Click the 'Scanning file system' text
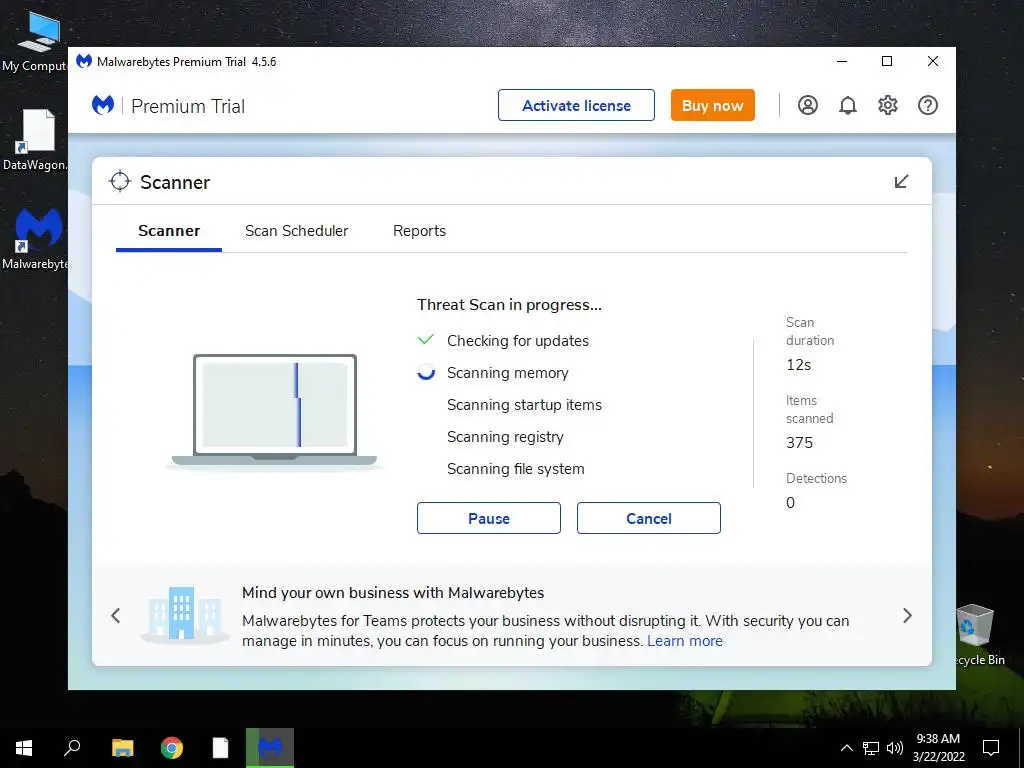1024x768 pixels. (515, 469)
